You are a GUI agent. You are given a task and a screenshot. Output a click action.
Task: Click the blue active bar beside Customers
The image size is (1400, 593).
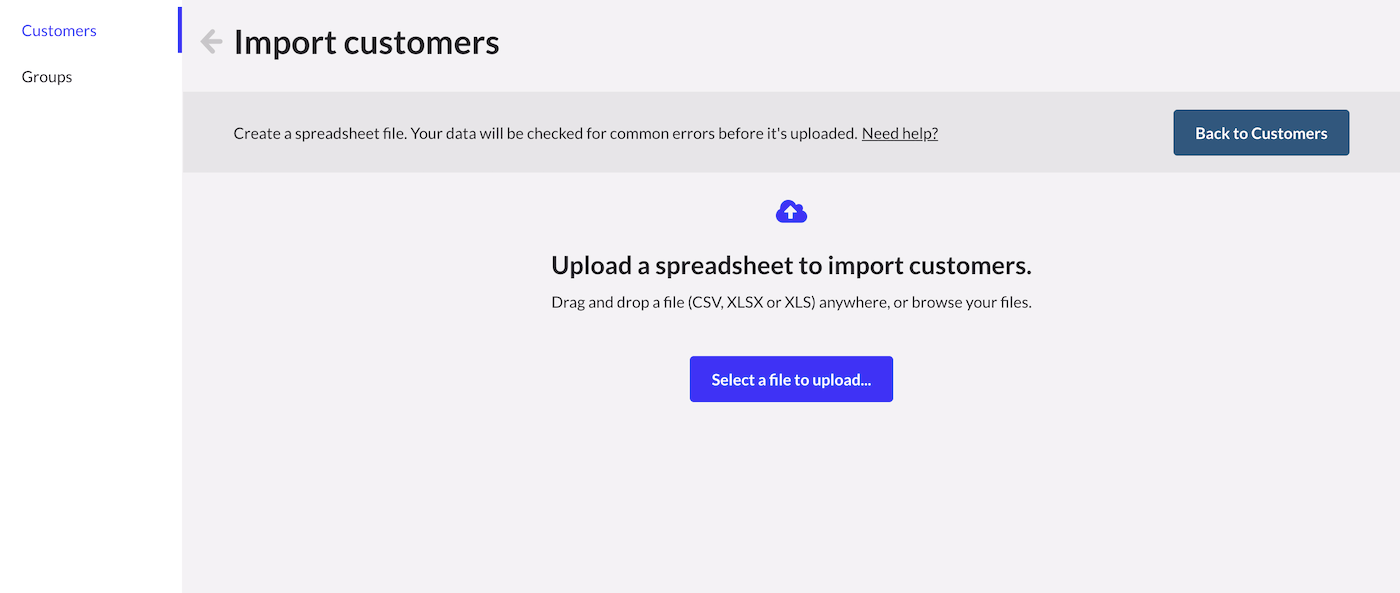click(180, 30)
